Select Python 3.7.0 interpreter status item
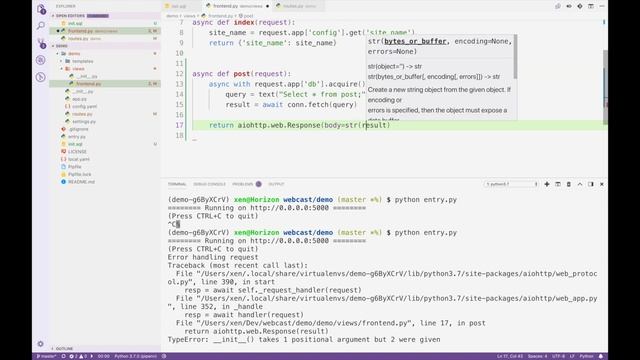640x360 pixels. 136,356
